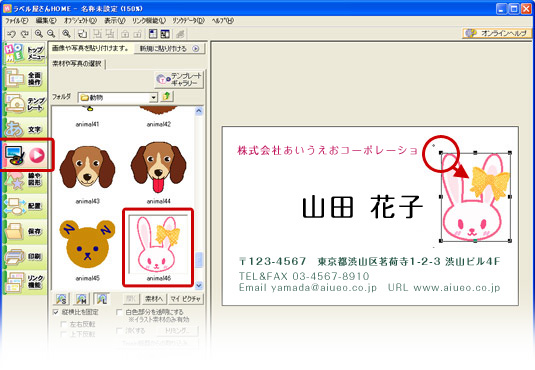Open the オブジェクト(O) menu
Viewport: 535px width, 370px height.
click(81, 21)
